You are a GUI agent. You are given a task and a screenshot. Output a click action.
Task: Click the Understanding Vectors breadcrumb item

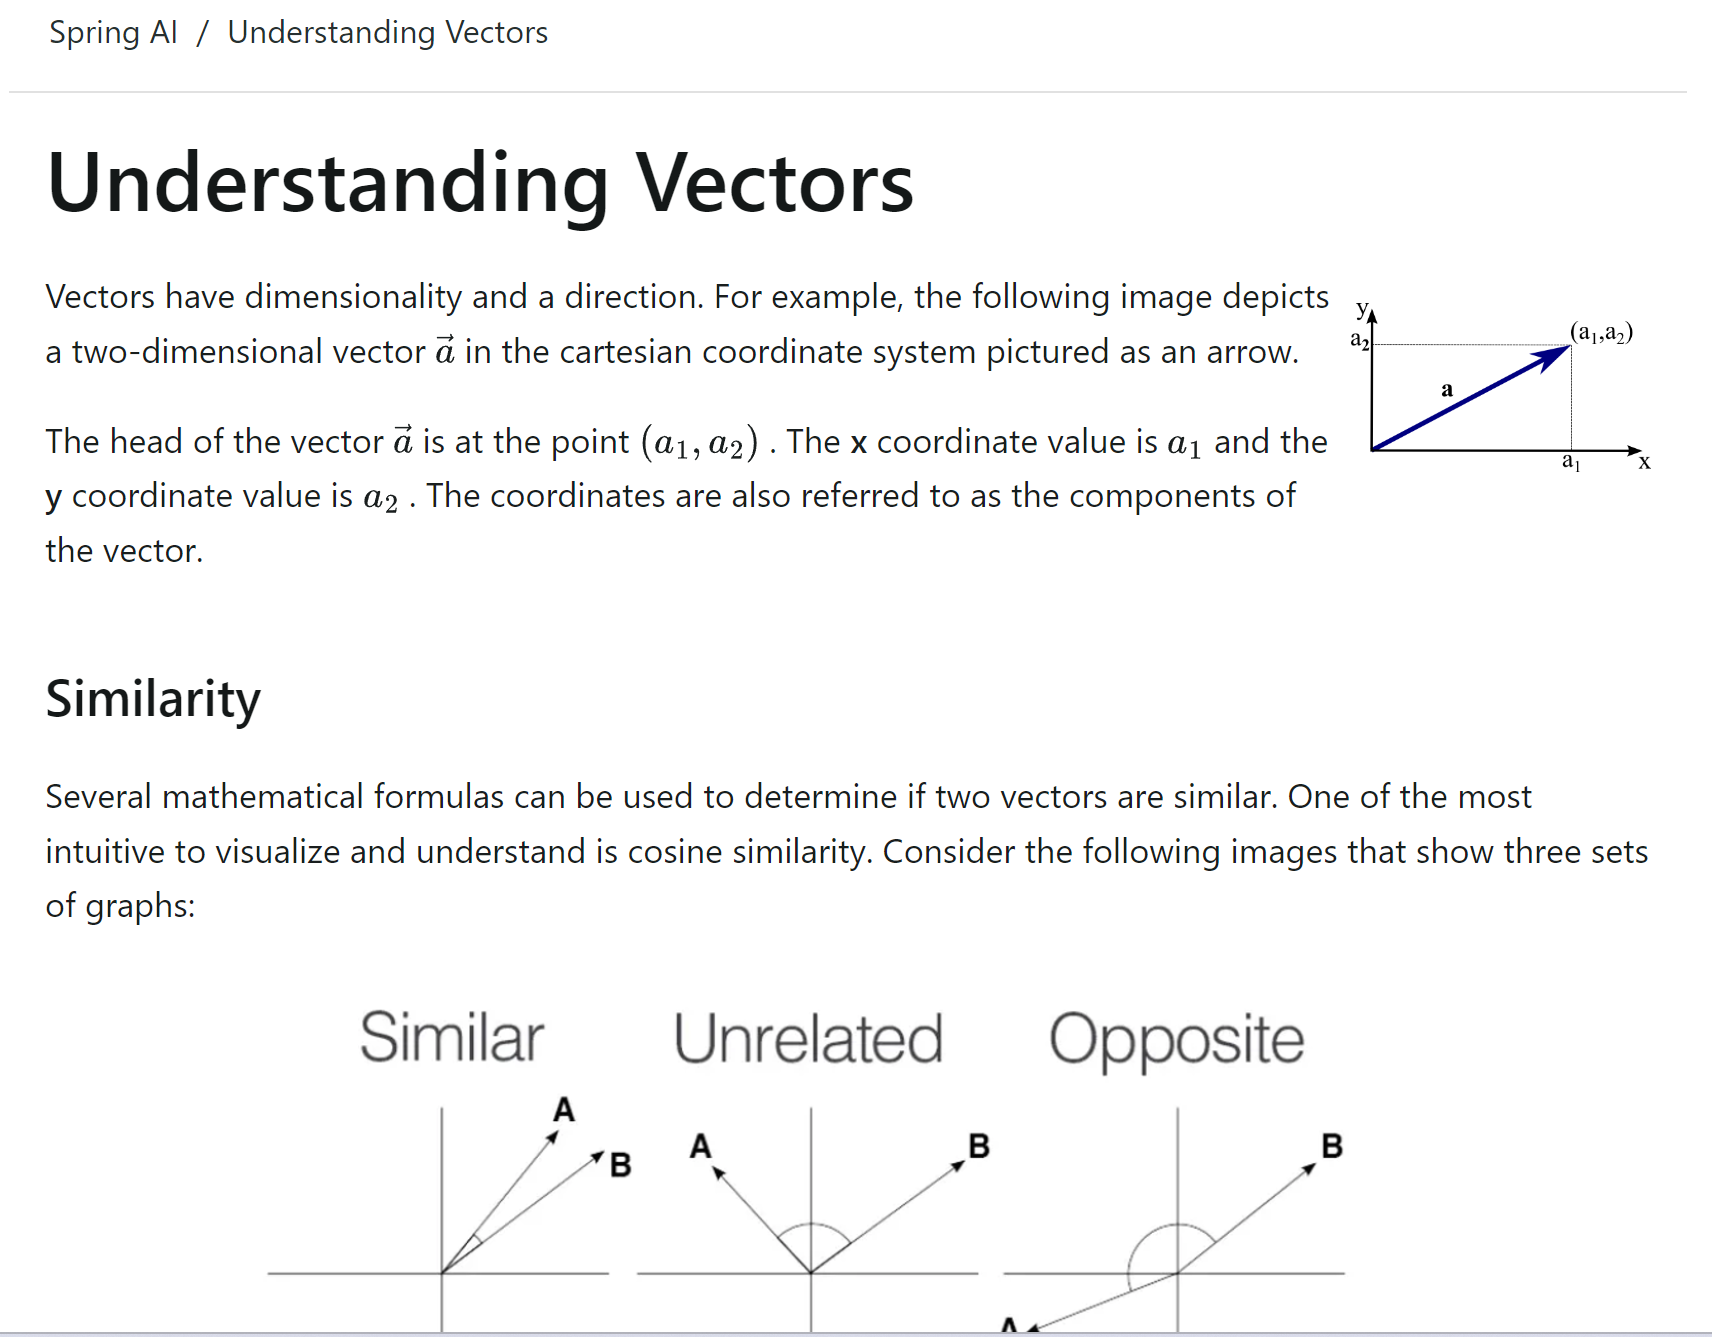387,32
